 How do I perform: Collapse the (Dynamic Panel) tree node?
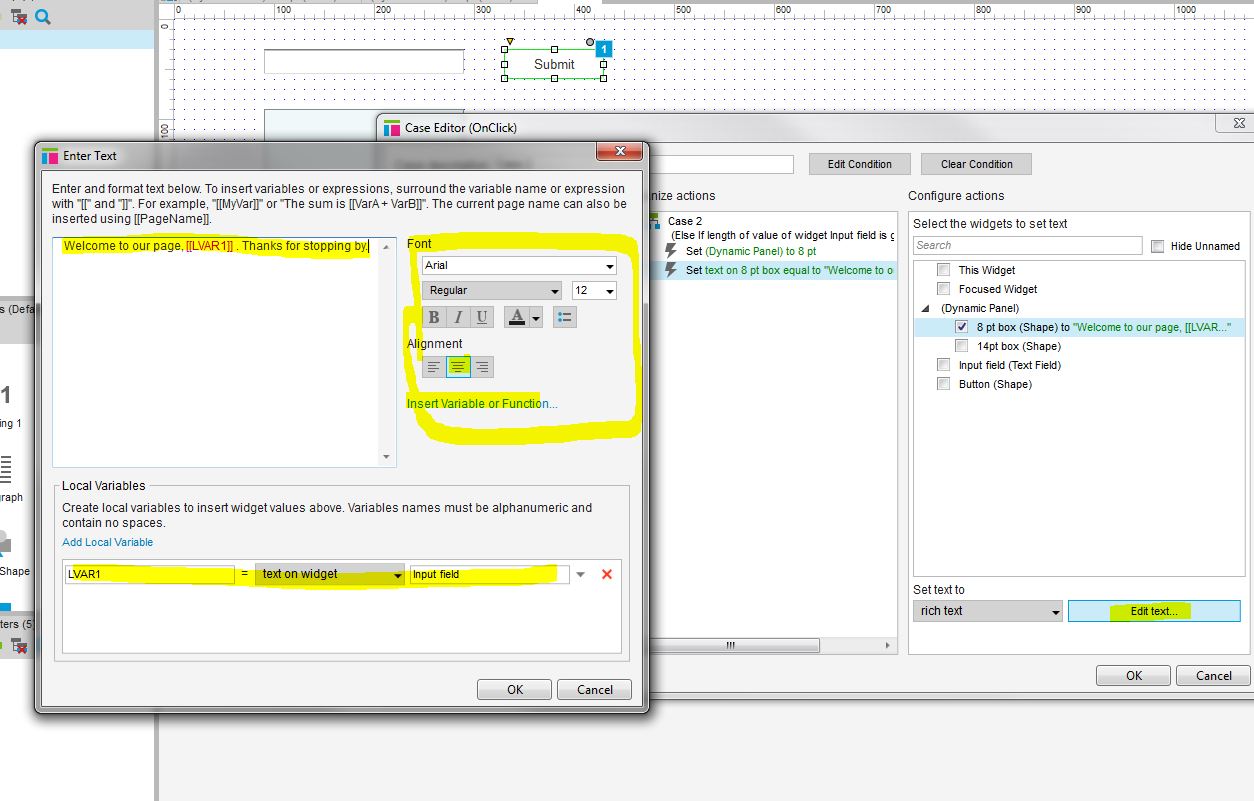(924, 309)
